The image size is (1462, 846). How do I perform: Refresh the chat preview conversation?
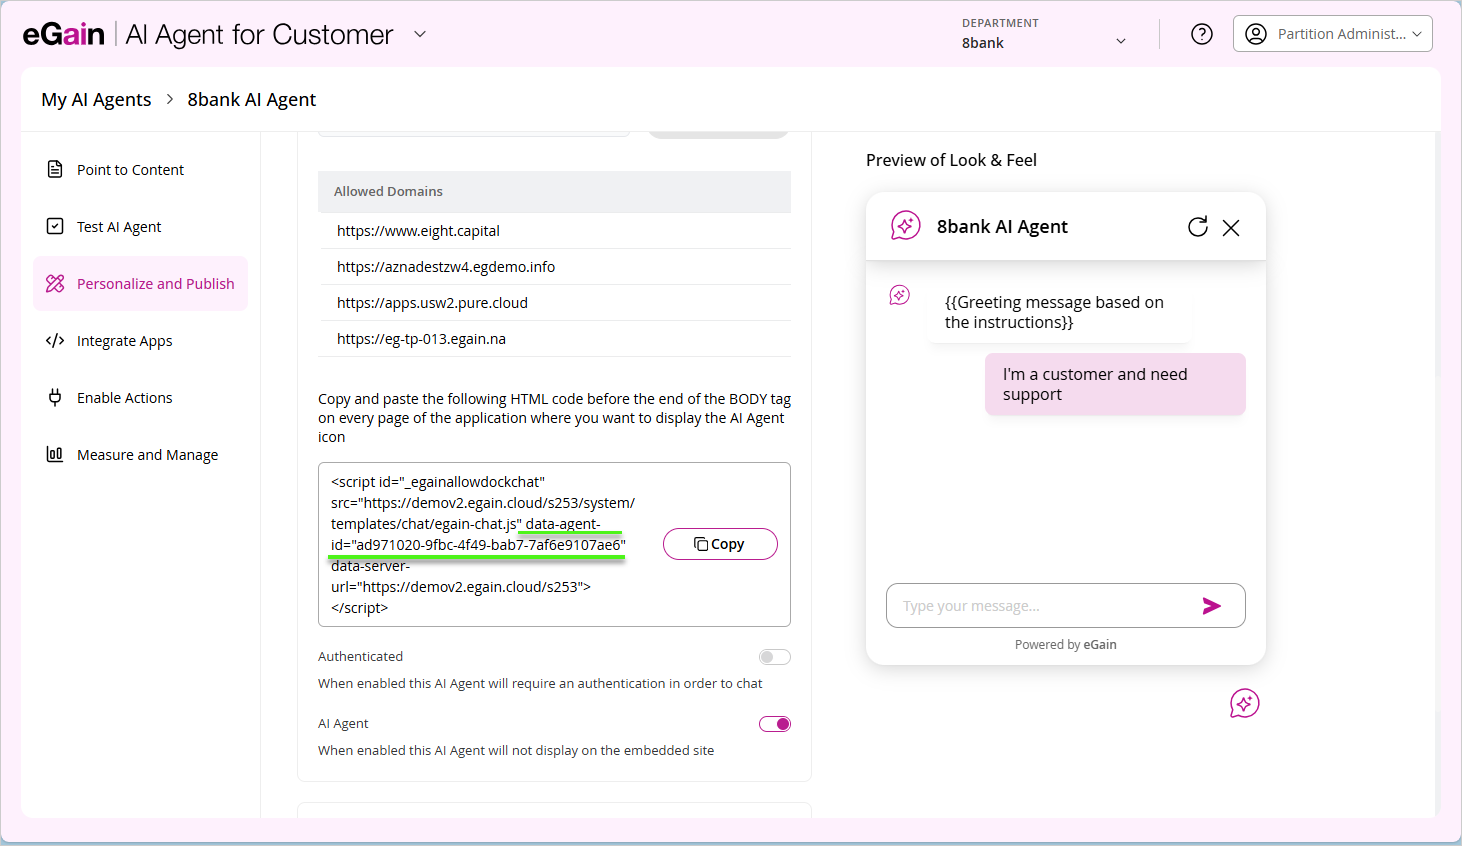click(1197, 227)
